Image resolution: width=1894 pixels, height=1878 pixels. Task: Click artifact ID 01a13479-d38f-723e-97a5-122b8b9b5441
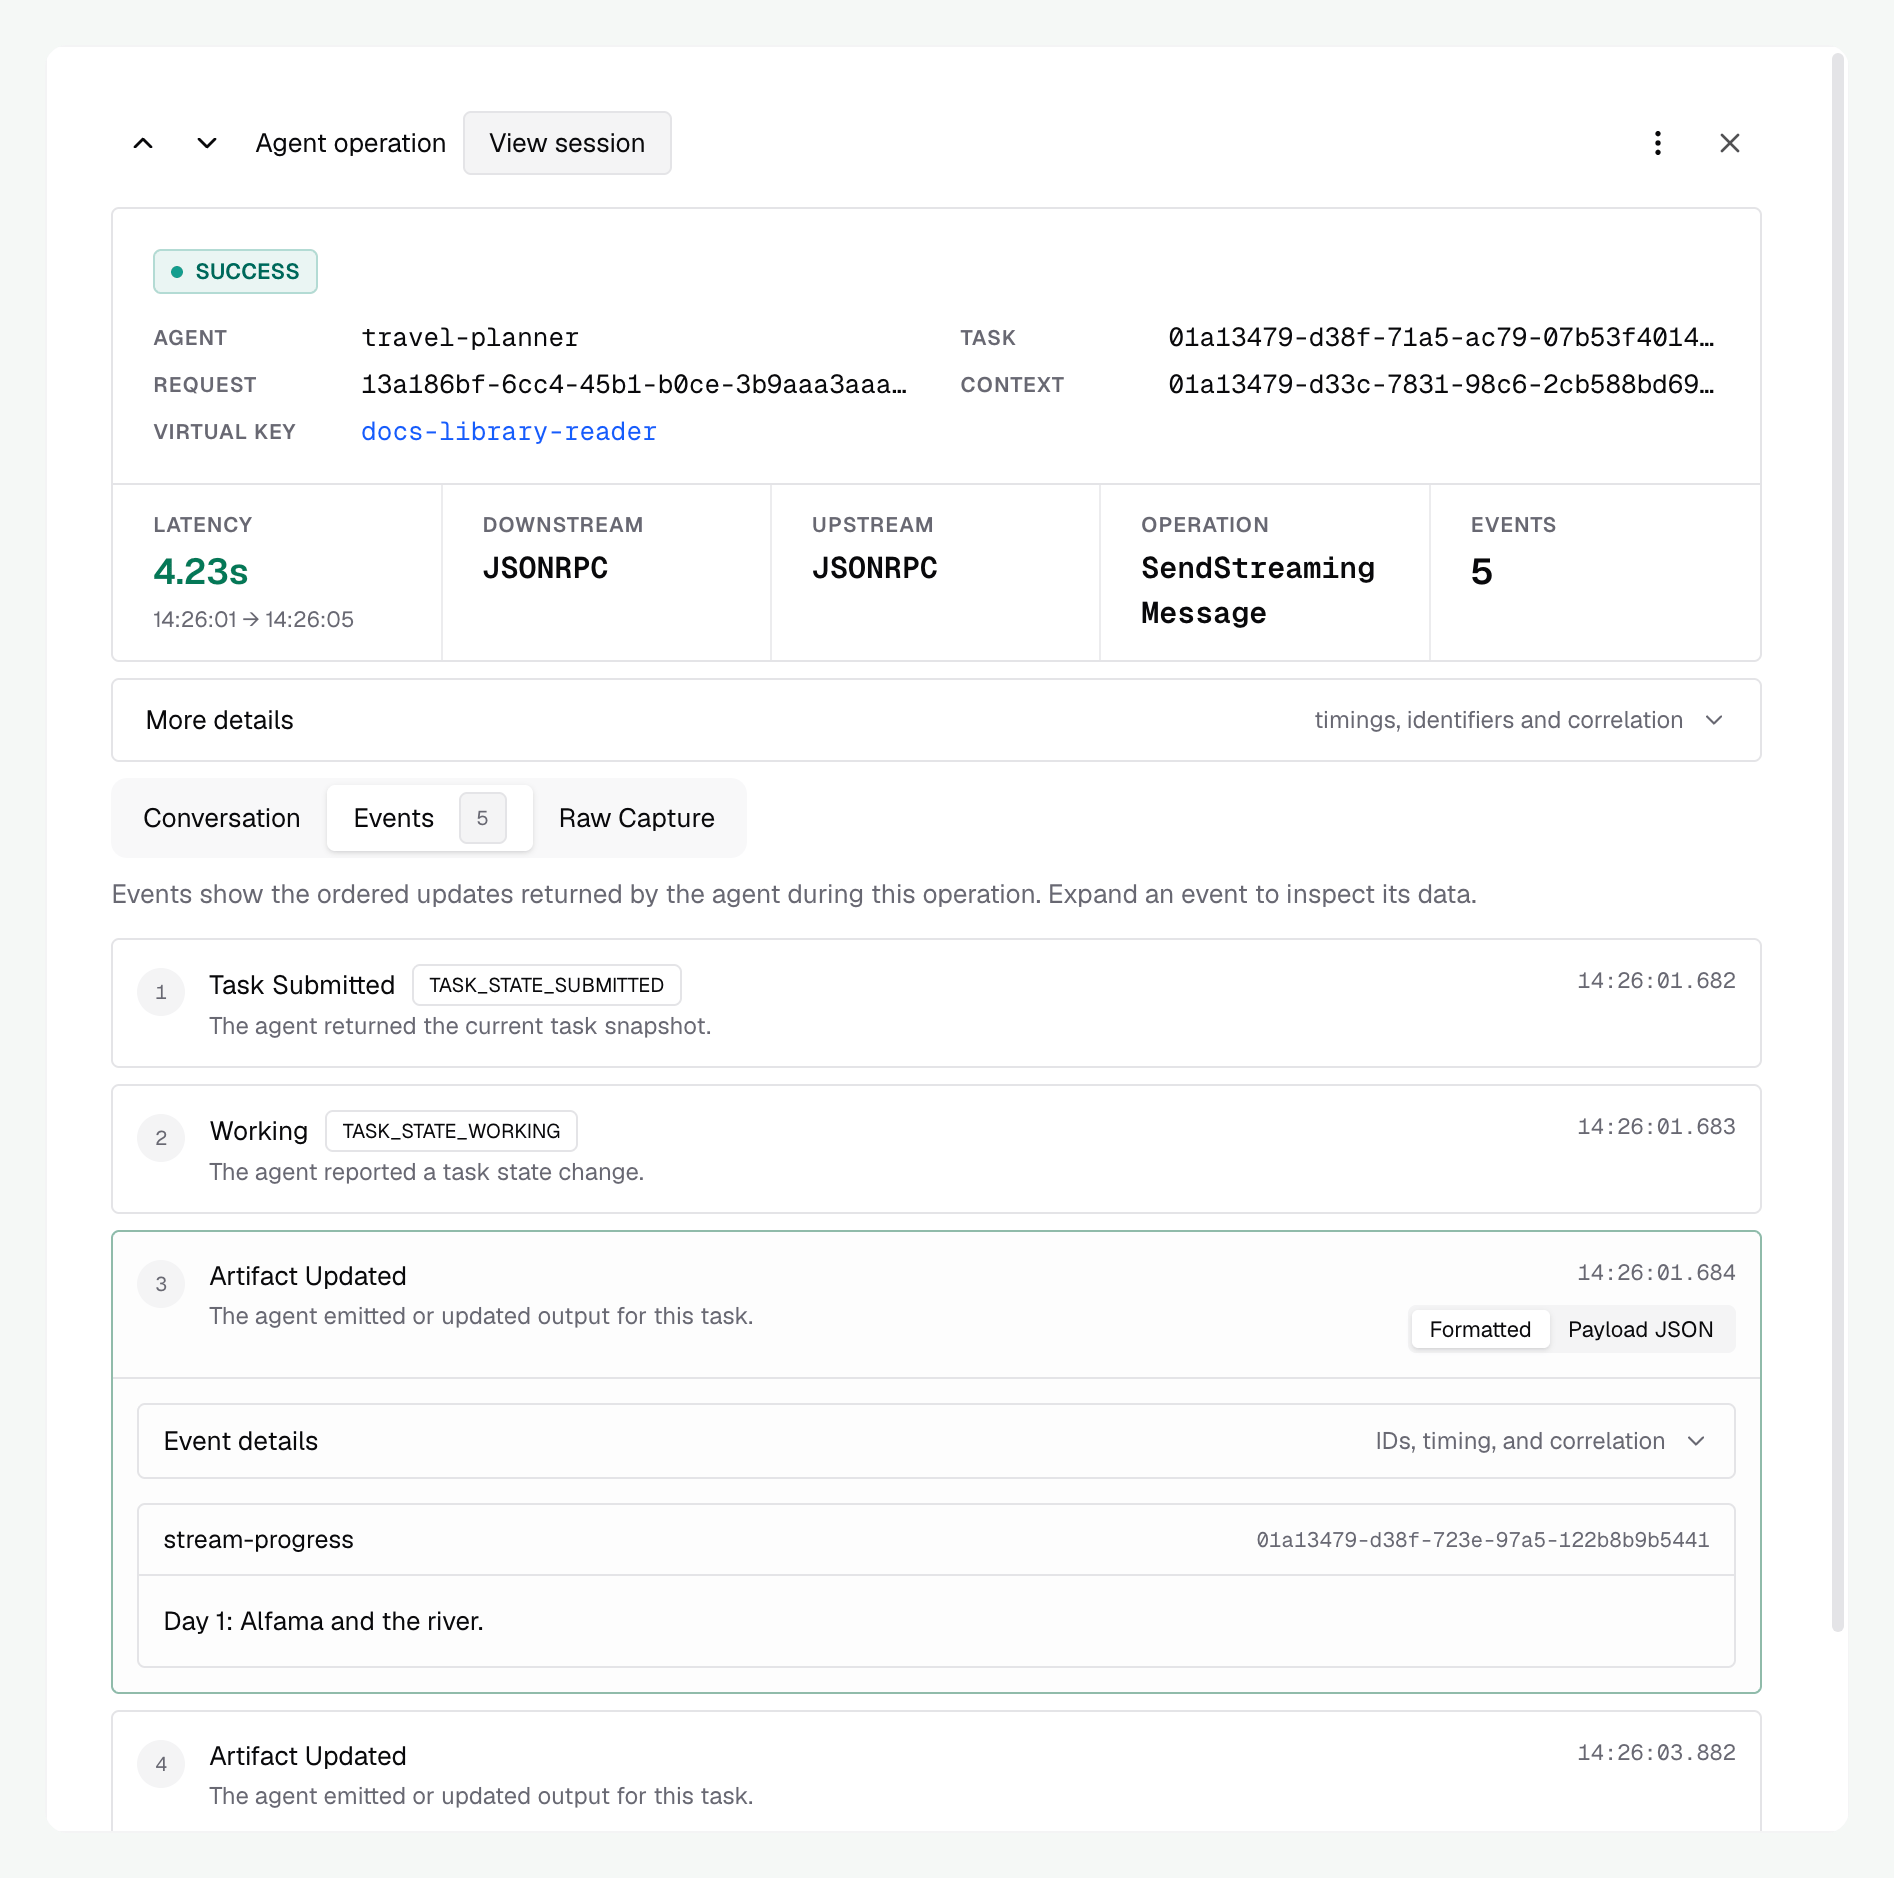pyautogui.click(x=1482, y=1540)
